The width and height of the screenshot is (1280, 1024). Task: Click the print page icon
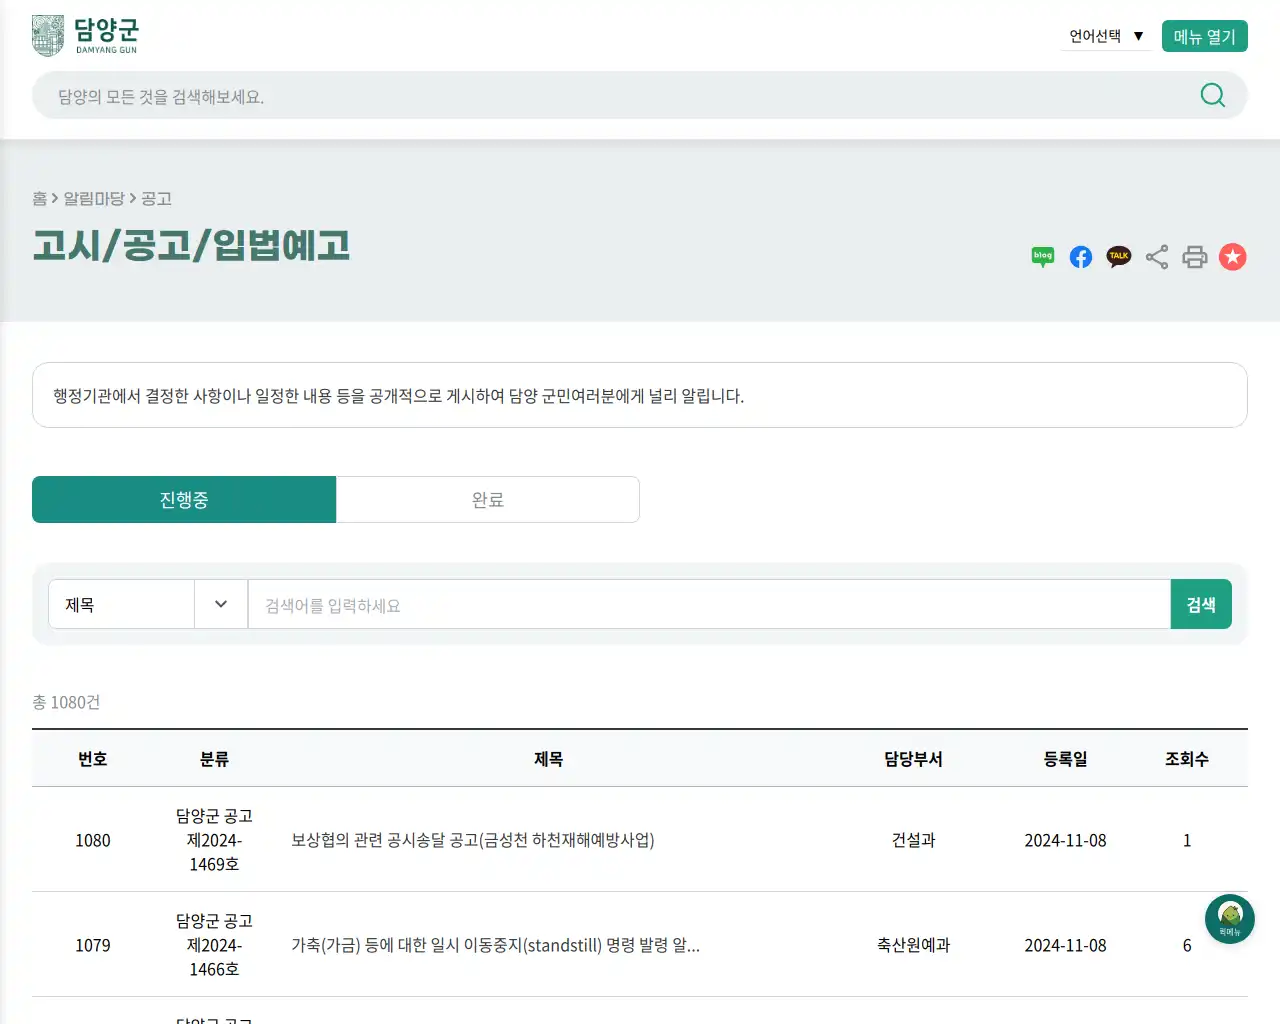coord(1194,256)
